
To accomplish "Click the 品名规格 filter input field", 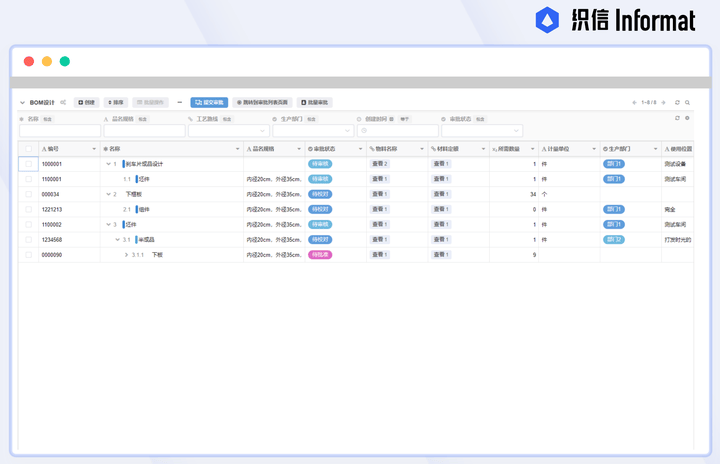I will pyautogui.click(x=145, y=131).
